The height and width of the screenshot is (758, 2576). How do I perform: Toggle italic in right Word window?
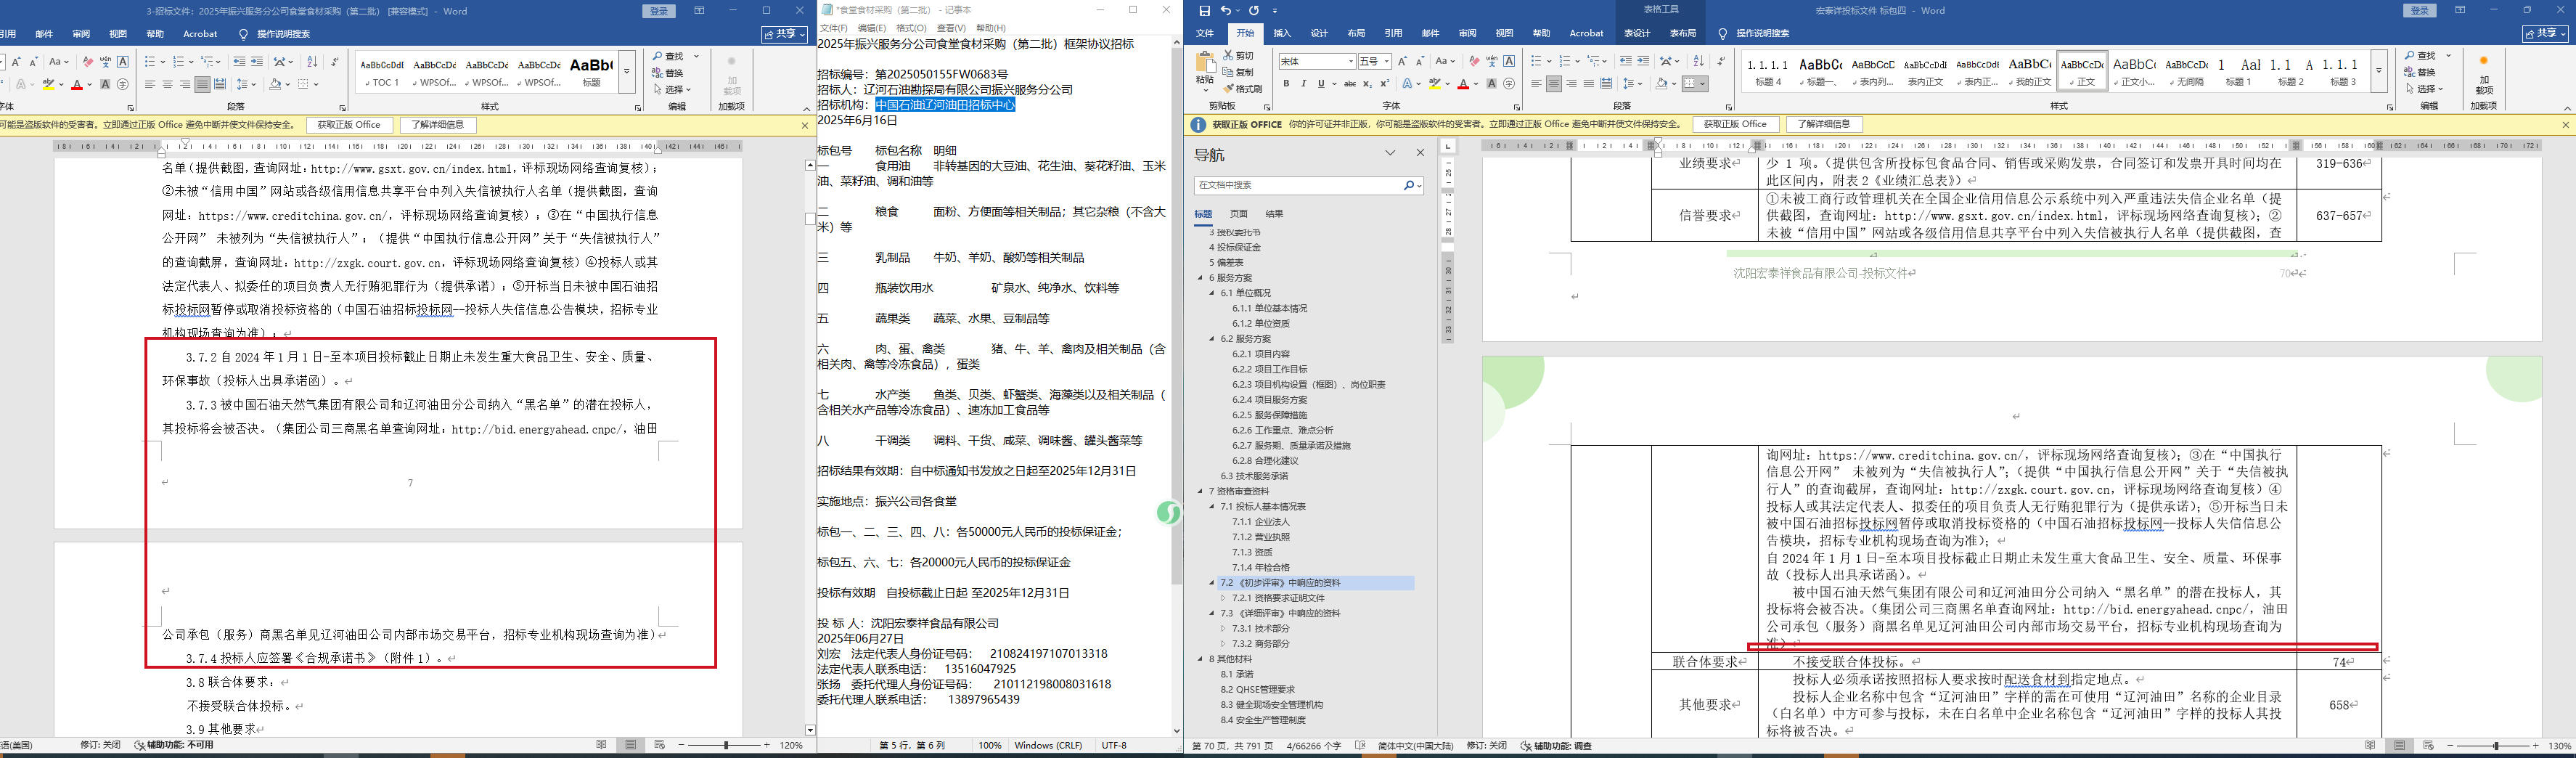(1303, 84)
